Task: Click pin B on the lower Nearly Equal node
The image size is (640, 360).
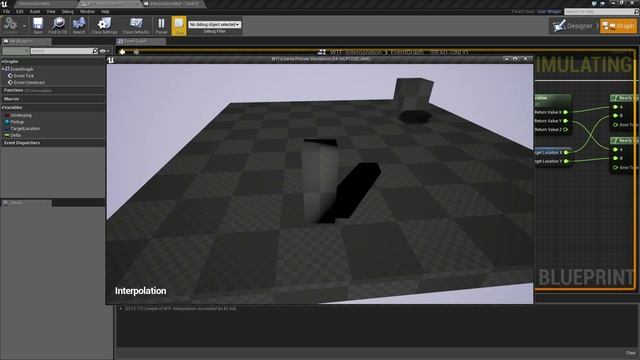Action: pyautogui.click(x=616, y=158)
